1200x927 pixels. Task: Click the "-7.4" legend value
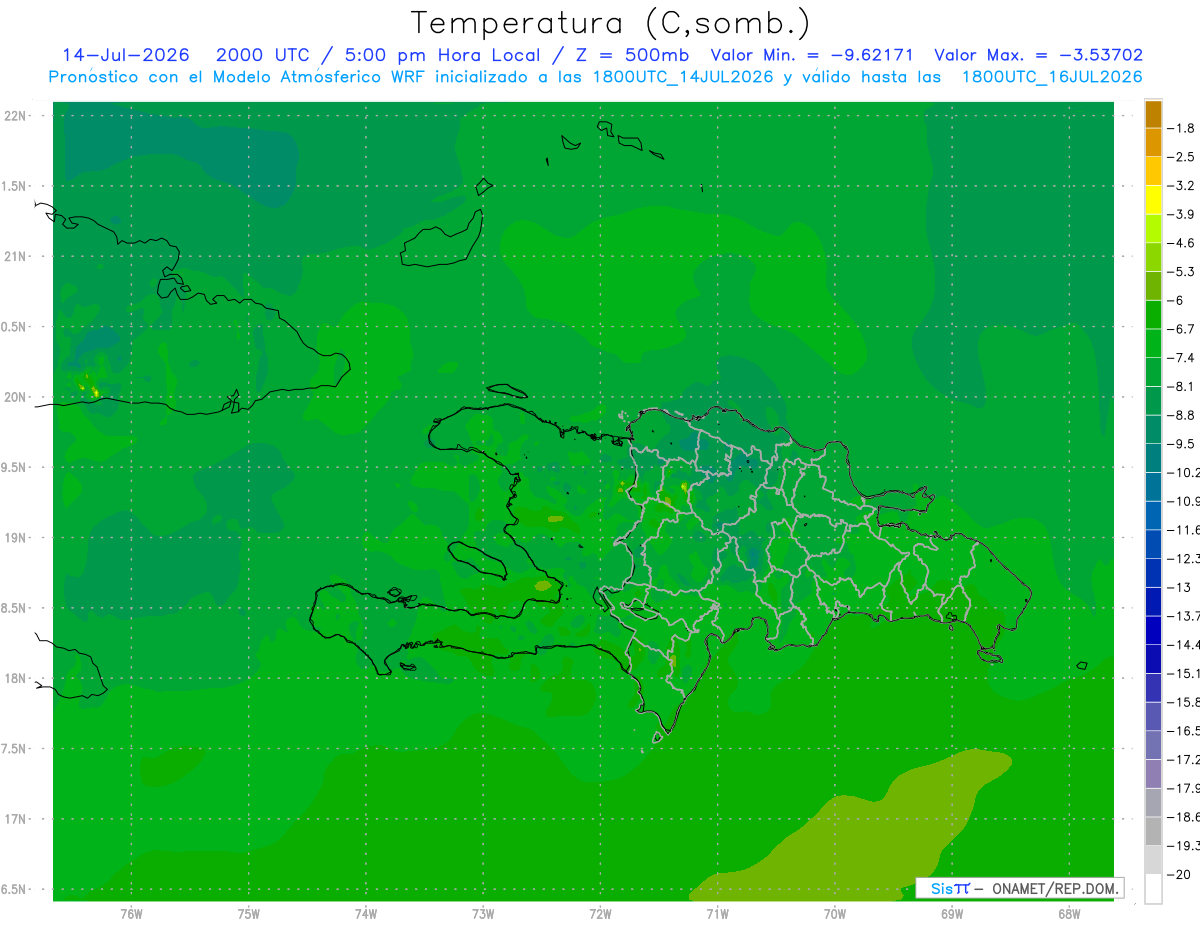coord(1181,358)
